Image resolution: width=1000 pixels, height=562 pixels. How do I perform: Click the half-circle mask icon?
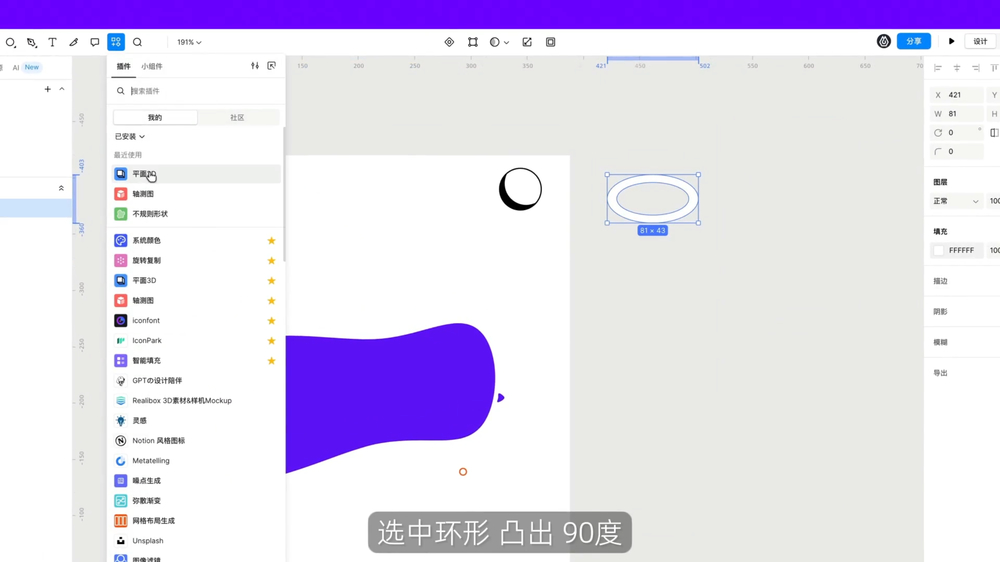(494, 42)
